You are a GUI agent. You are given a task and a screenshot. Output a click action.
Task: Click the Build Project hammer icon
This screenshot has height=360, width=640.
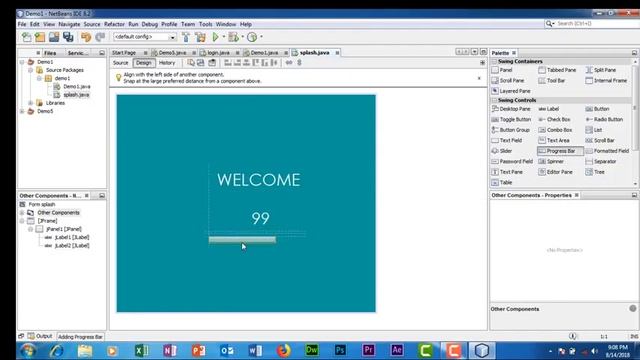coord(186,37)
